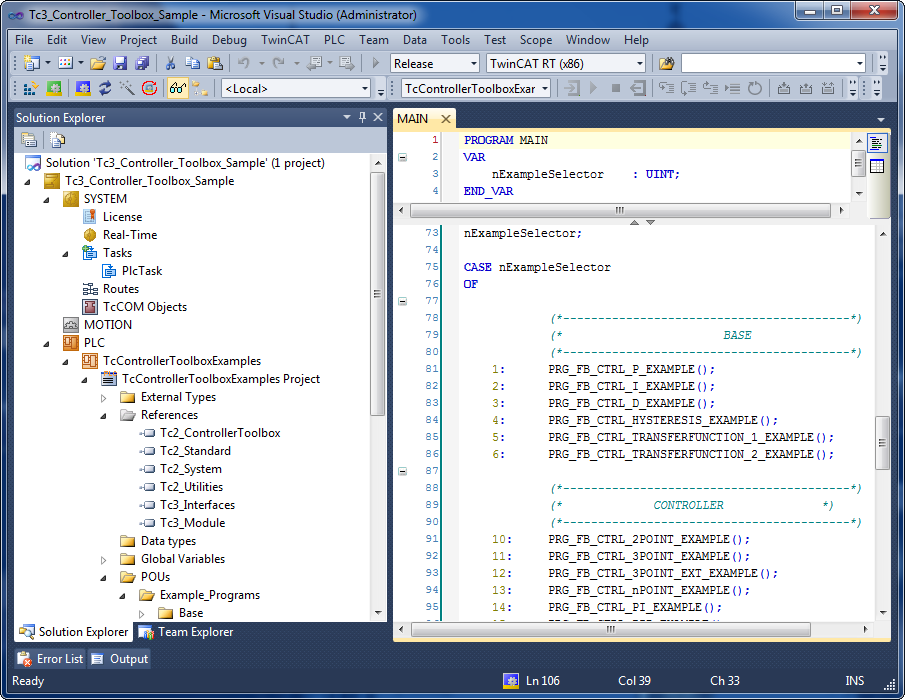Click the PLC Login icon
Screen dimensions: 905x700
[x=571, y=88]
